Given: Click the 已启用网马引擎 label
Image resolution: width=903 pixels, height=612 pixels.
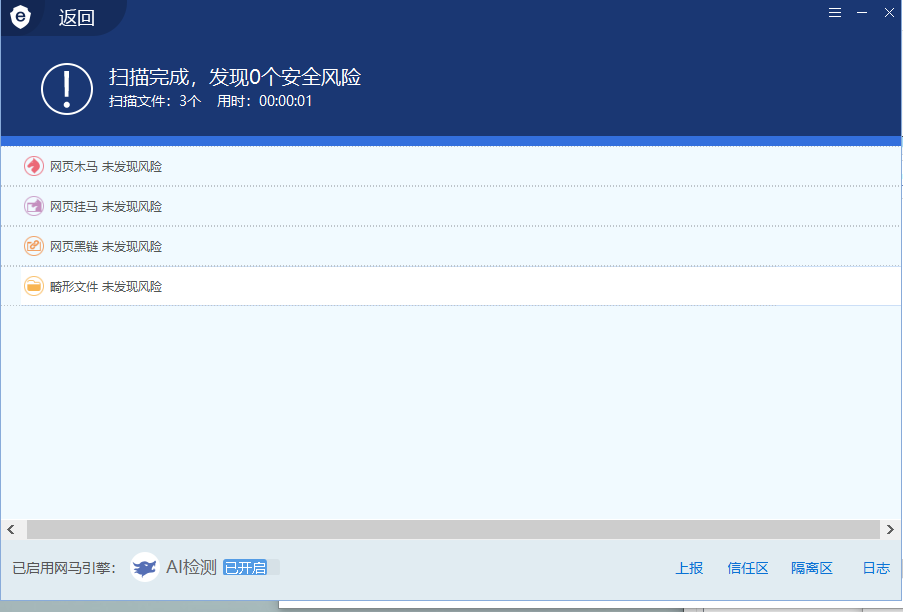Looking at the screenshot, I should pyautogui.click(x=64, y=568).
